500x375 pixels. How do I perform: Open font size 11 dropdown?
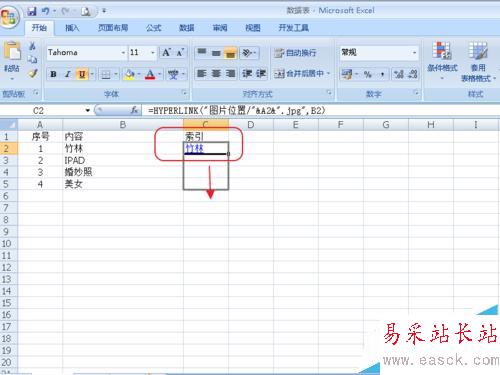pos(153,53)
